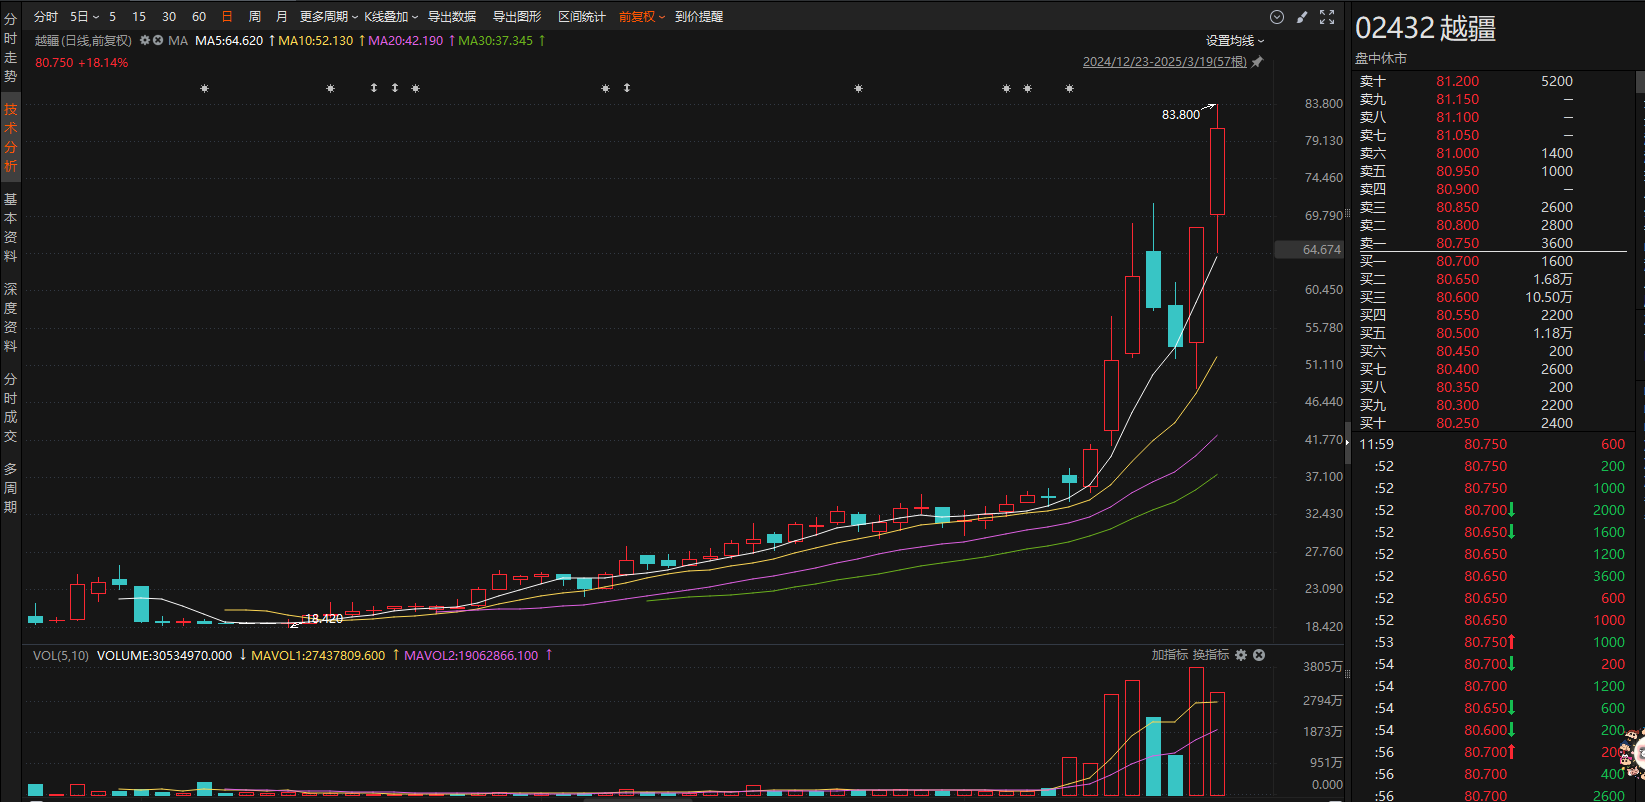Close the VOL indicator panel

[1259, 655]
